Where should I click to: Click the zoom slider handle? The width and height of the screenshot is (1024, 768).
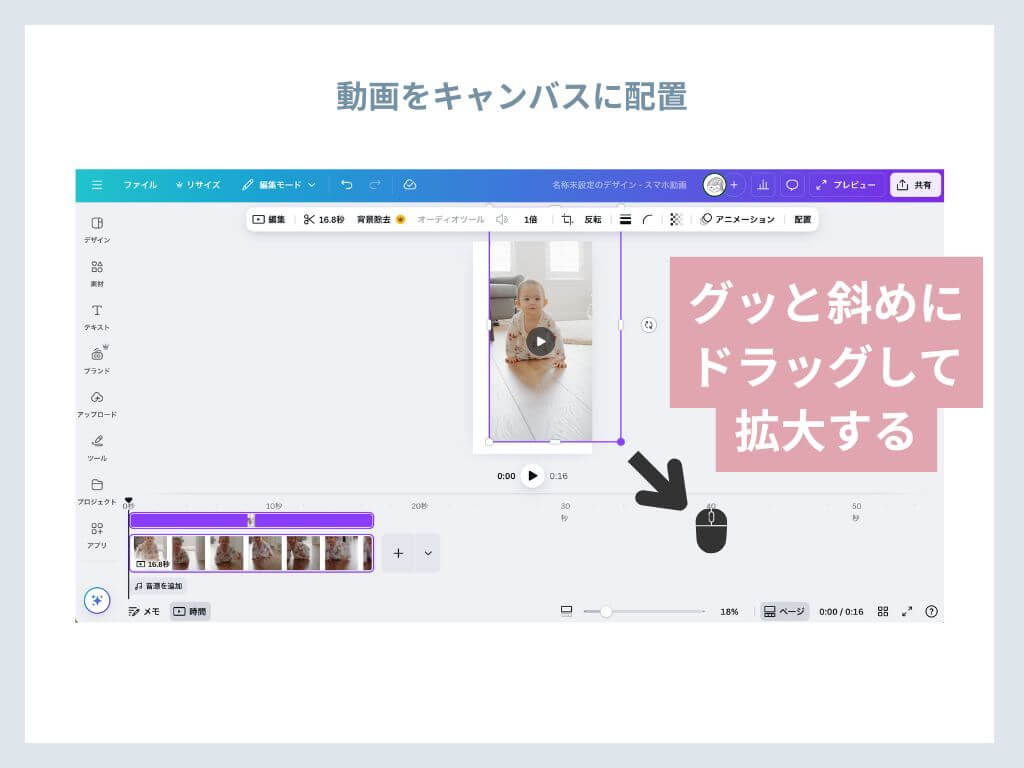(x=606, y=611)
